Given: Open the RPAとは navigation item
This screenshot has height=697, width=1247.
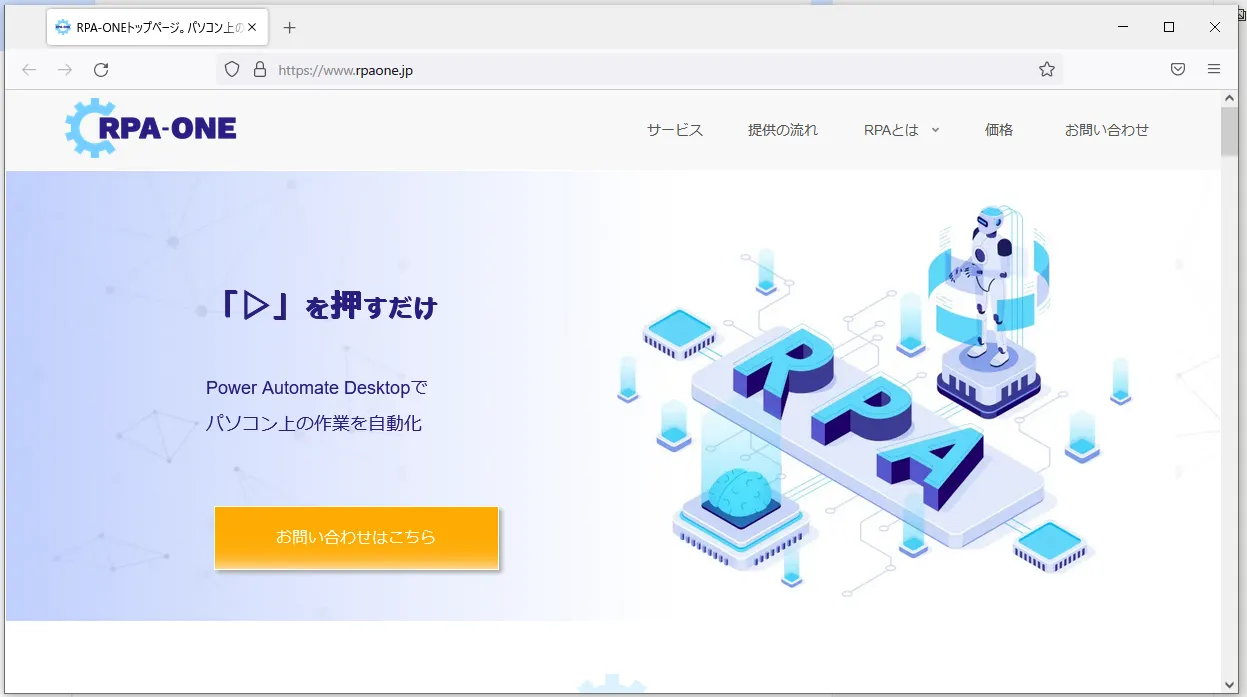Looking at the screenshot, I should 891,130.
